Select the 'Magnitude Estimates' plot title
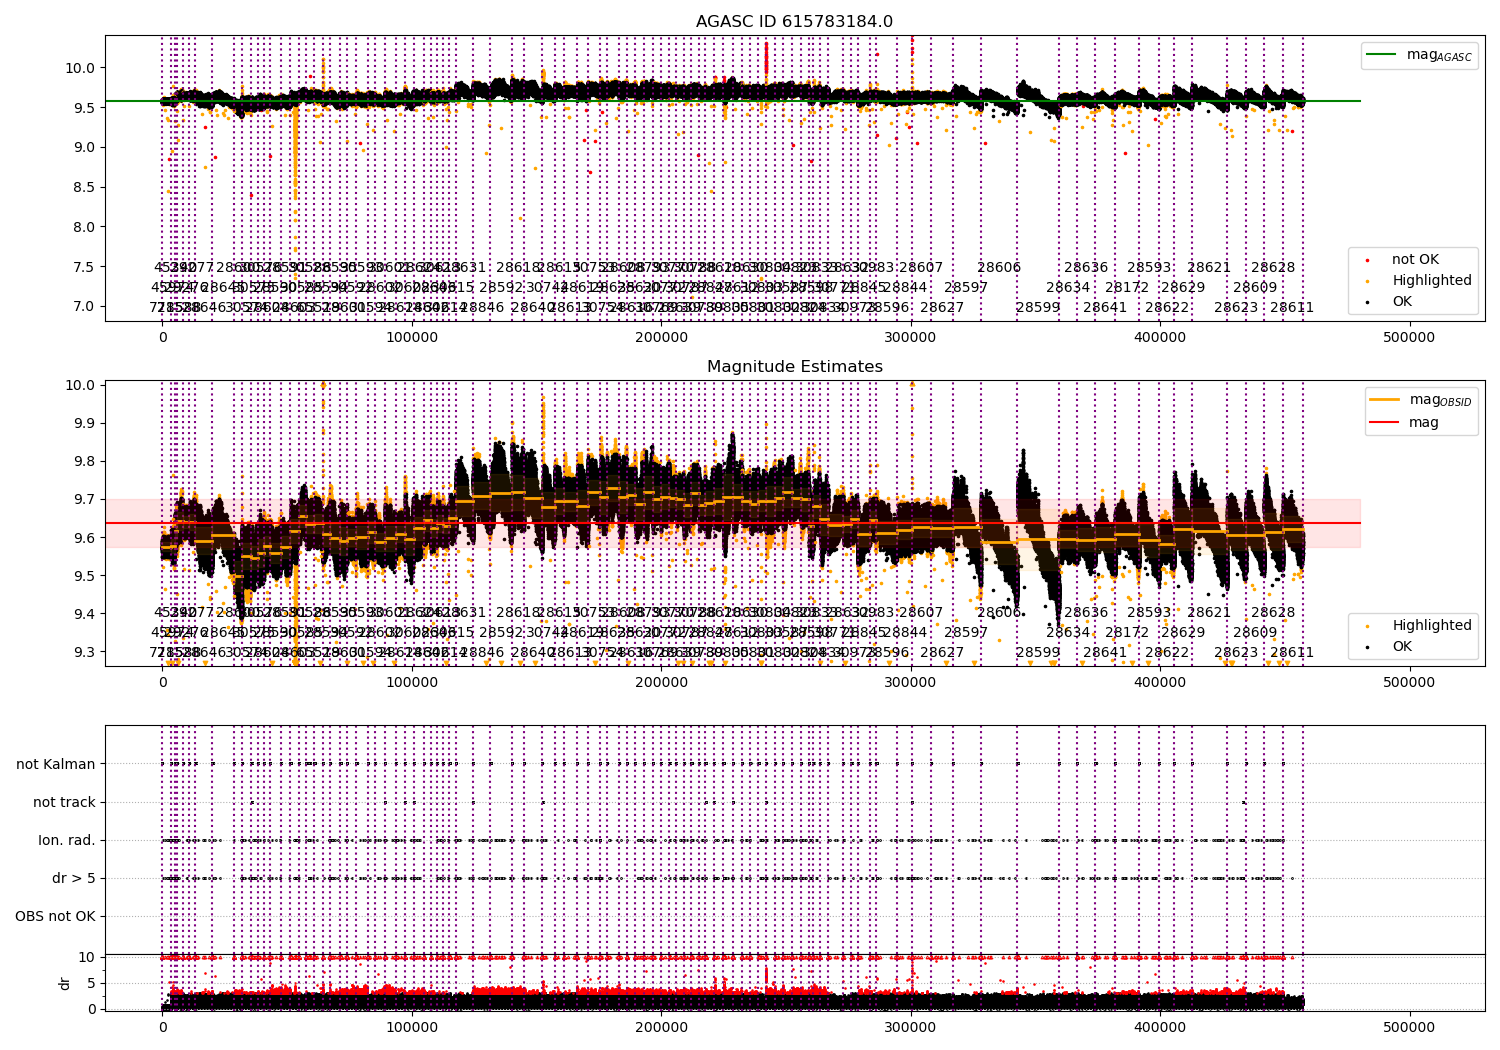The height and width of the screenshot is (1050, 1500). click(x=794, y=367)
